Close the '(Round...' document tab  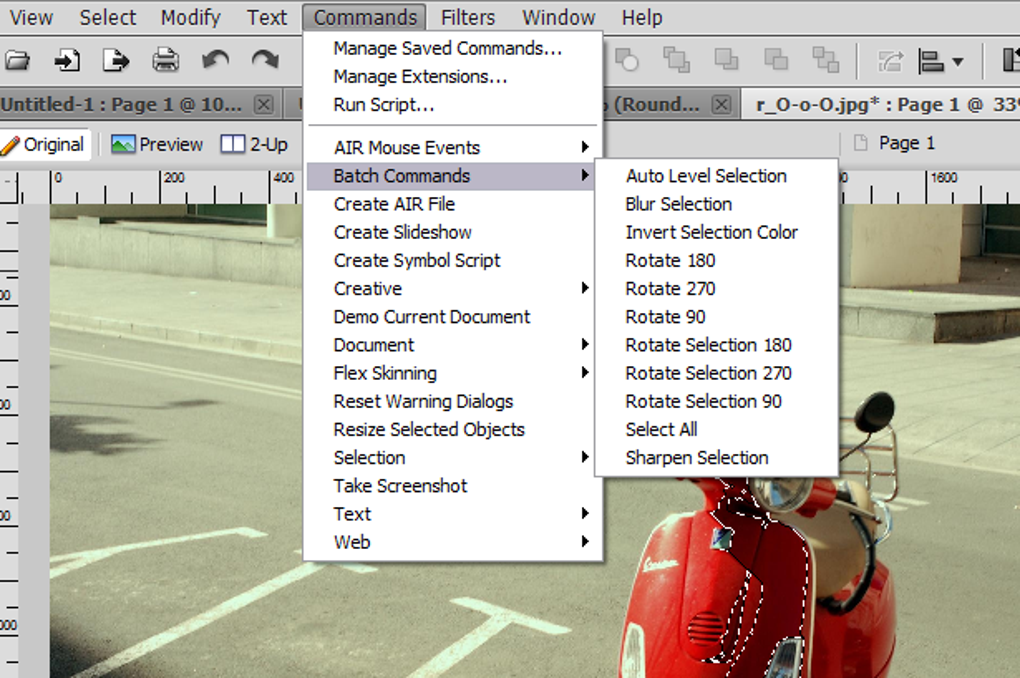click(x=721, y=105)
